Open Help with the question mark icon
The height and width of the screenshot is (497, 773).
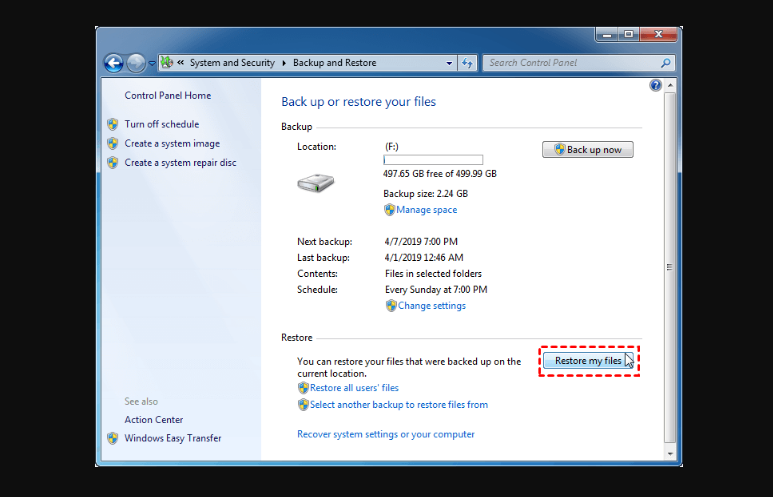[655, 85]
